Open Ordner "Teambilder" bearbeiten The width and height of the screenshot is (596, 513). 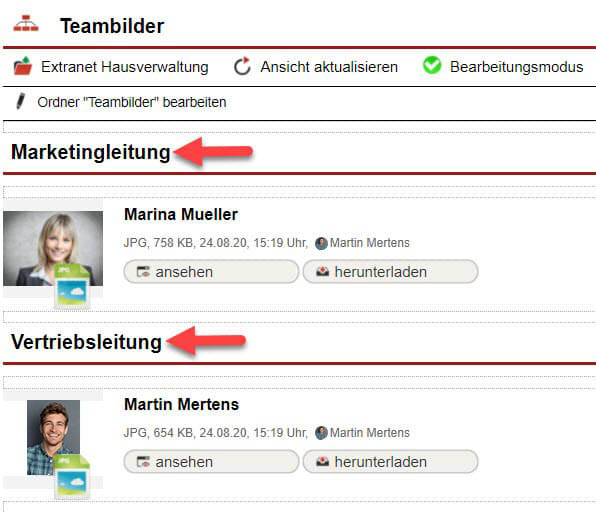tap(132, 102)
